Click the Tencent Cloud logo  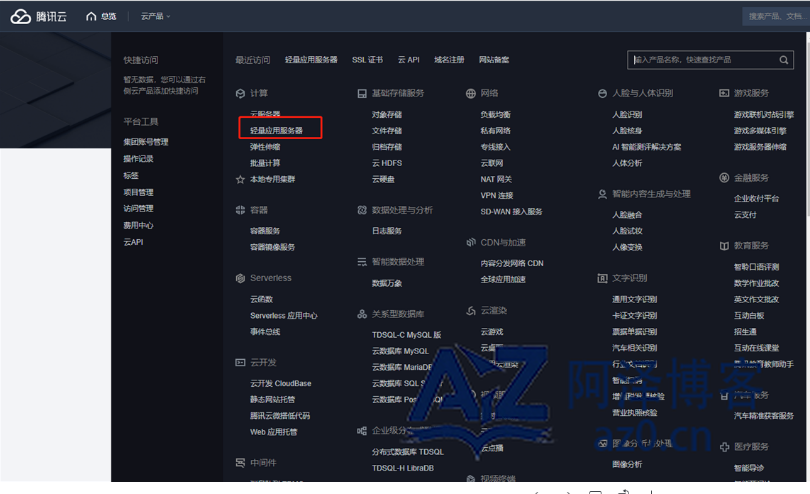[x=39, y=17]
